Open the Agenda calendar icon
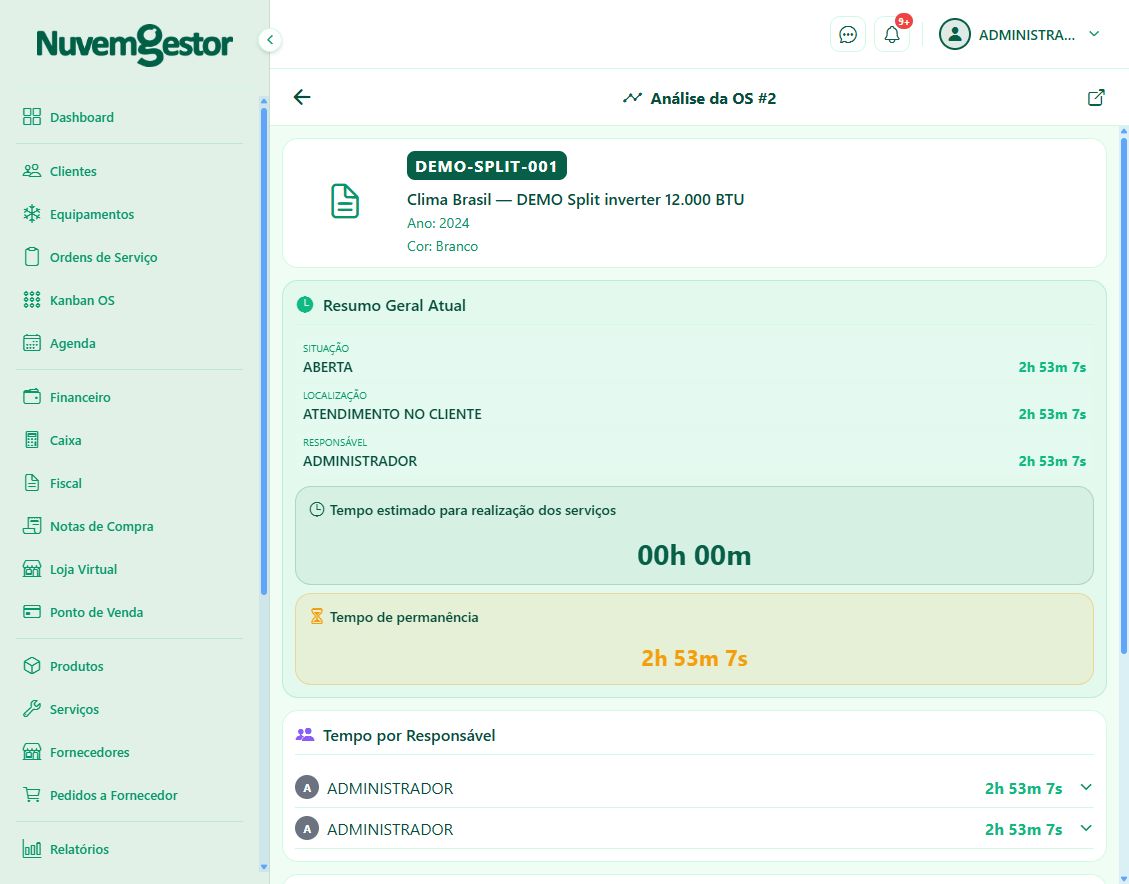The image size is (1129, 884). (32, 343)
